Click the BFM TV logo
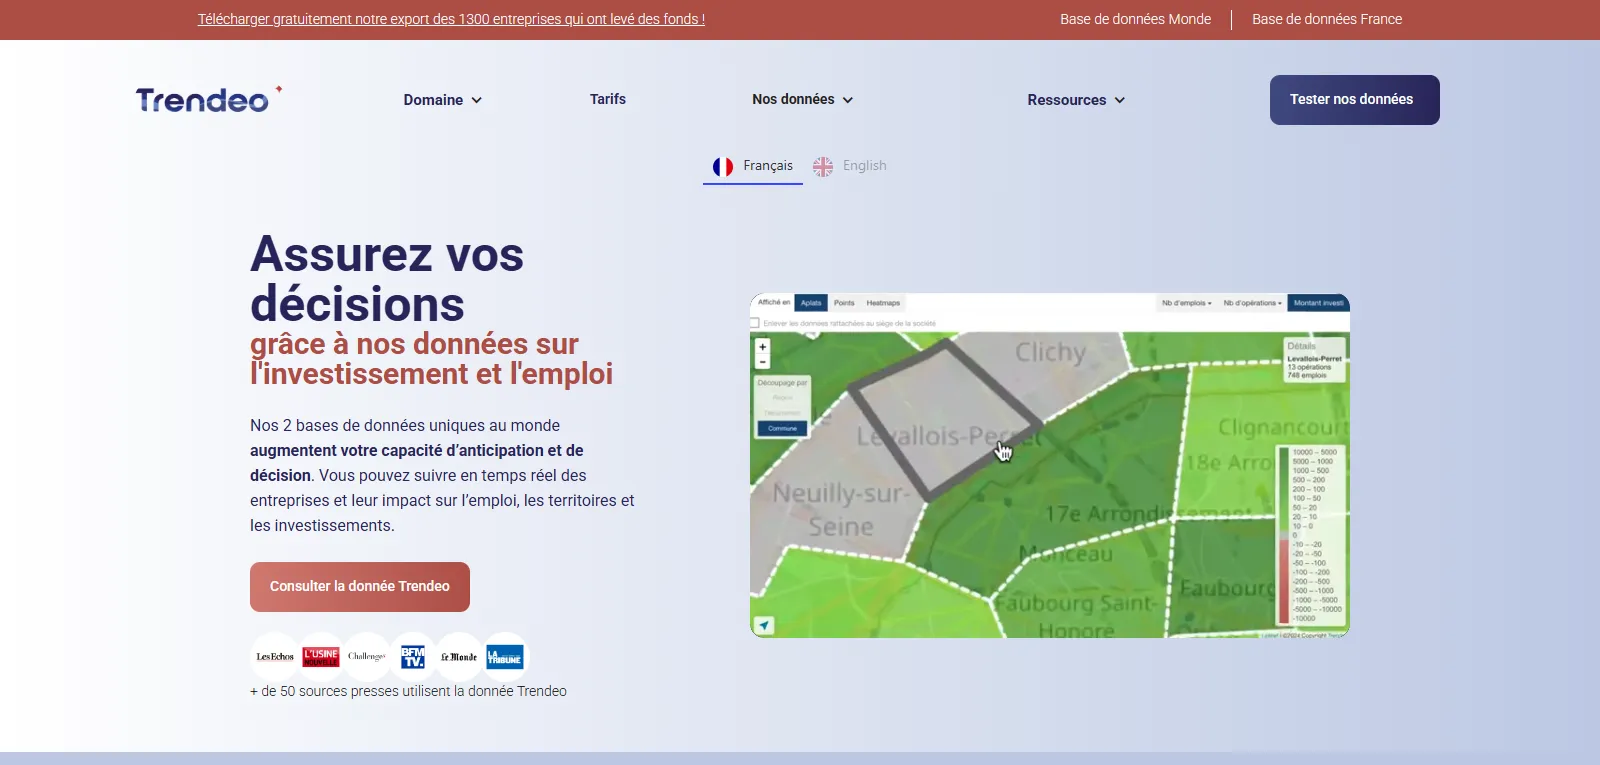The image size is (1600, 765). (x=413, y=657)
